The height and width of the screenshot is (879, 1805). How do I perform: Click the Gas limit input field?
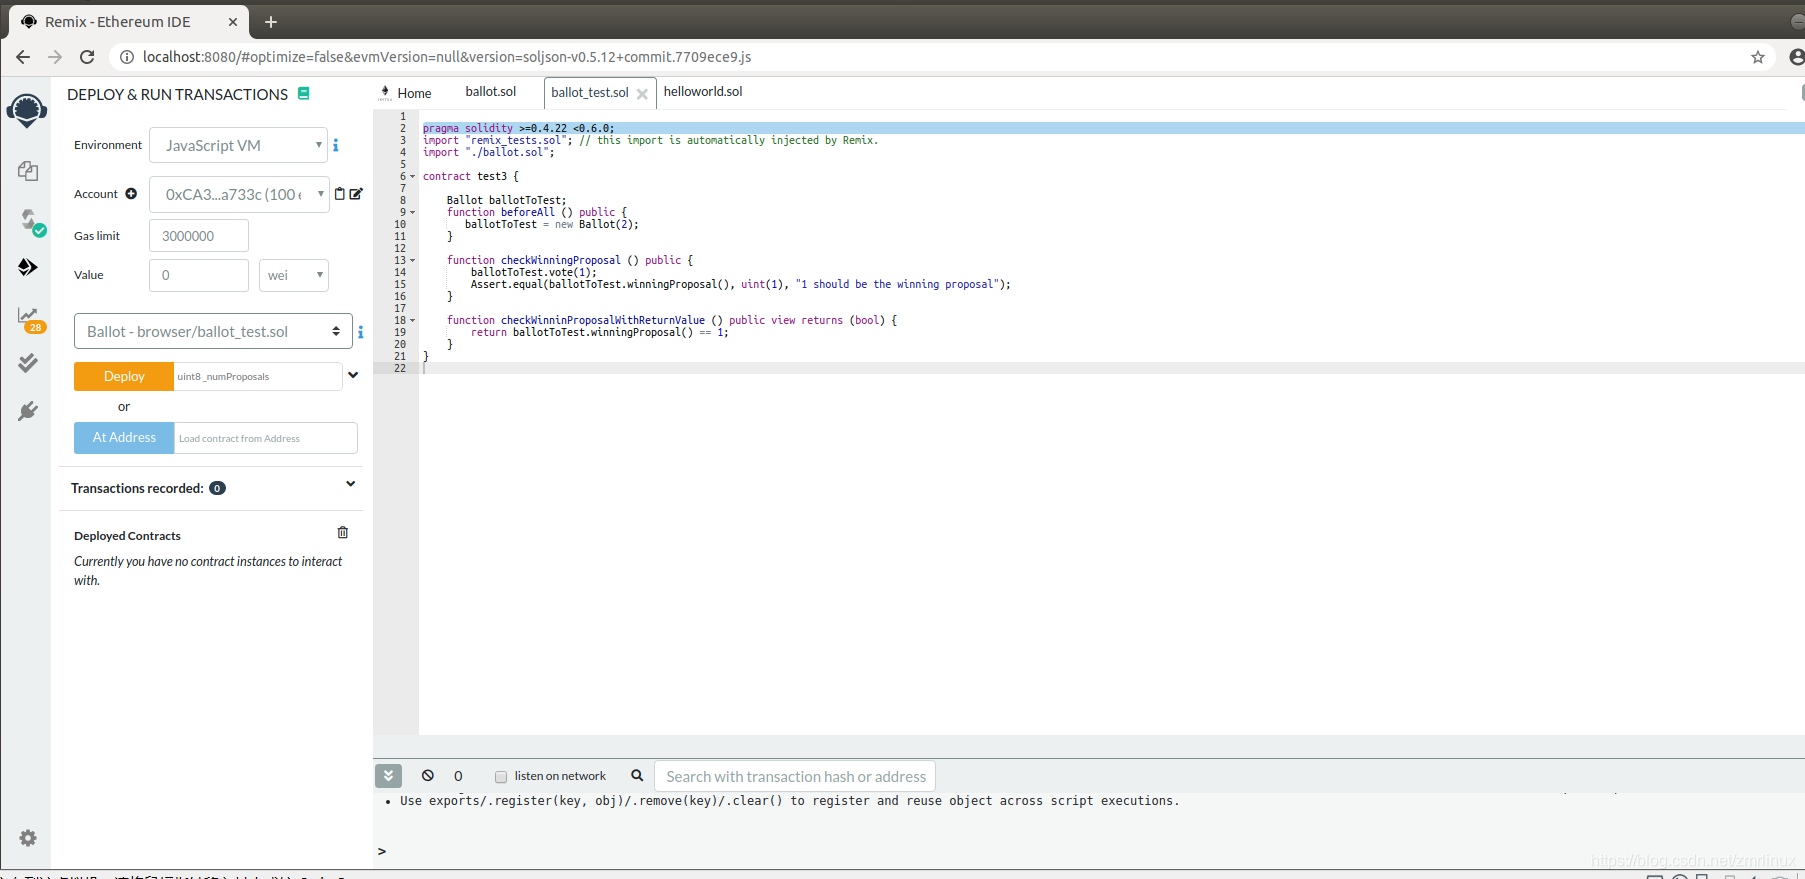[199, 236]
